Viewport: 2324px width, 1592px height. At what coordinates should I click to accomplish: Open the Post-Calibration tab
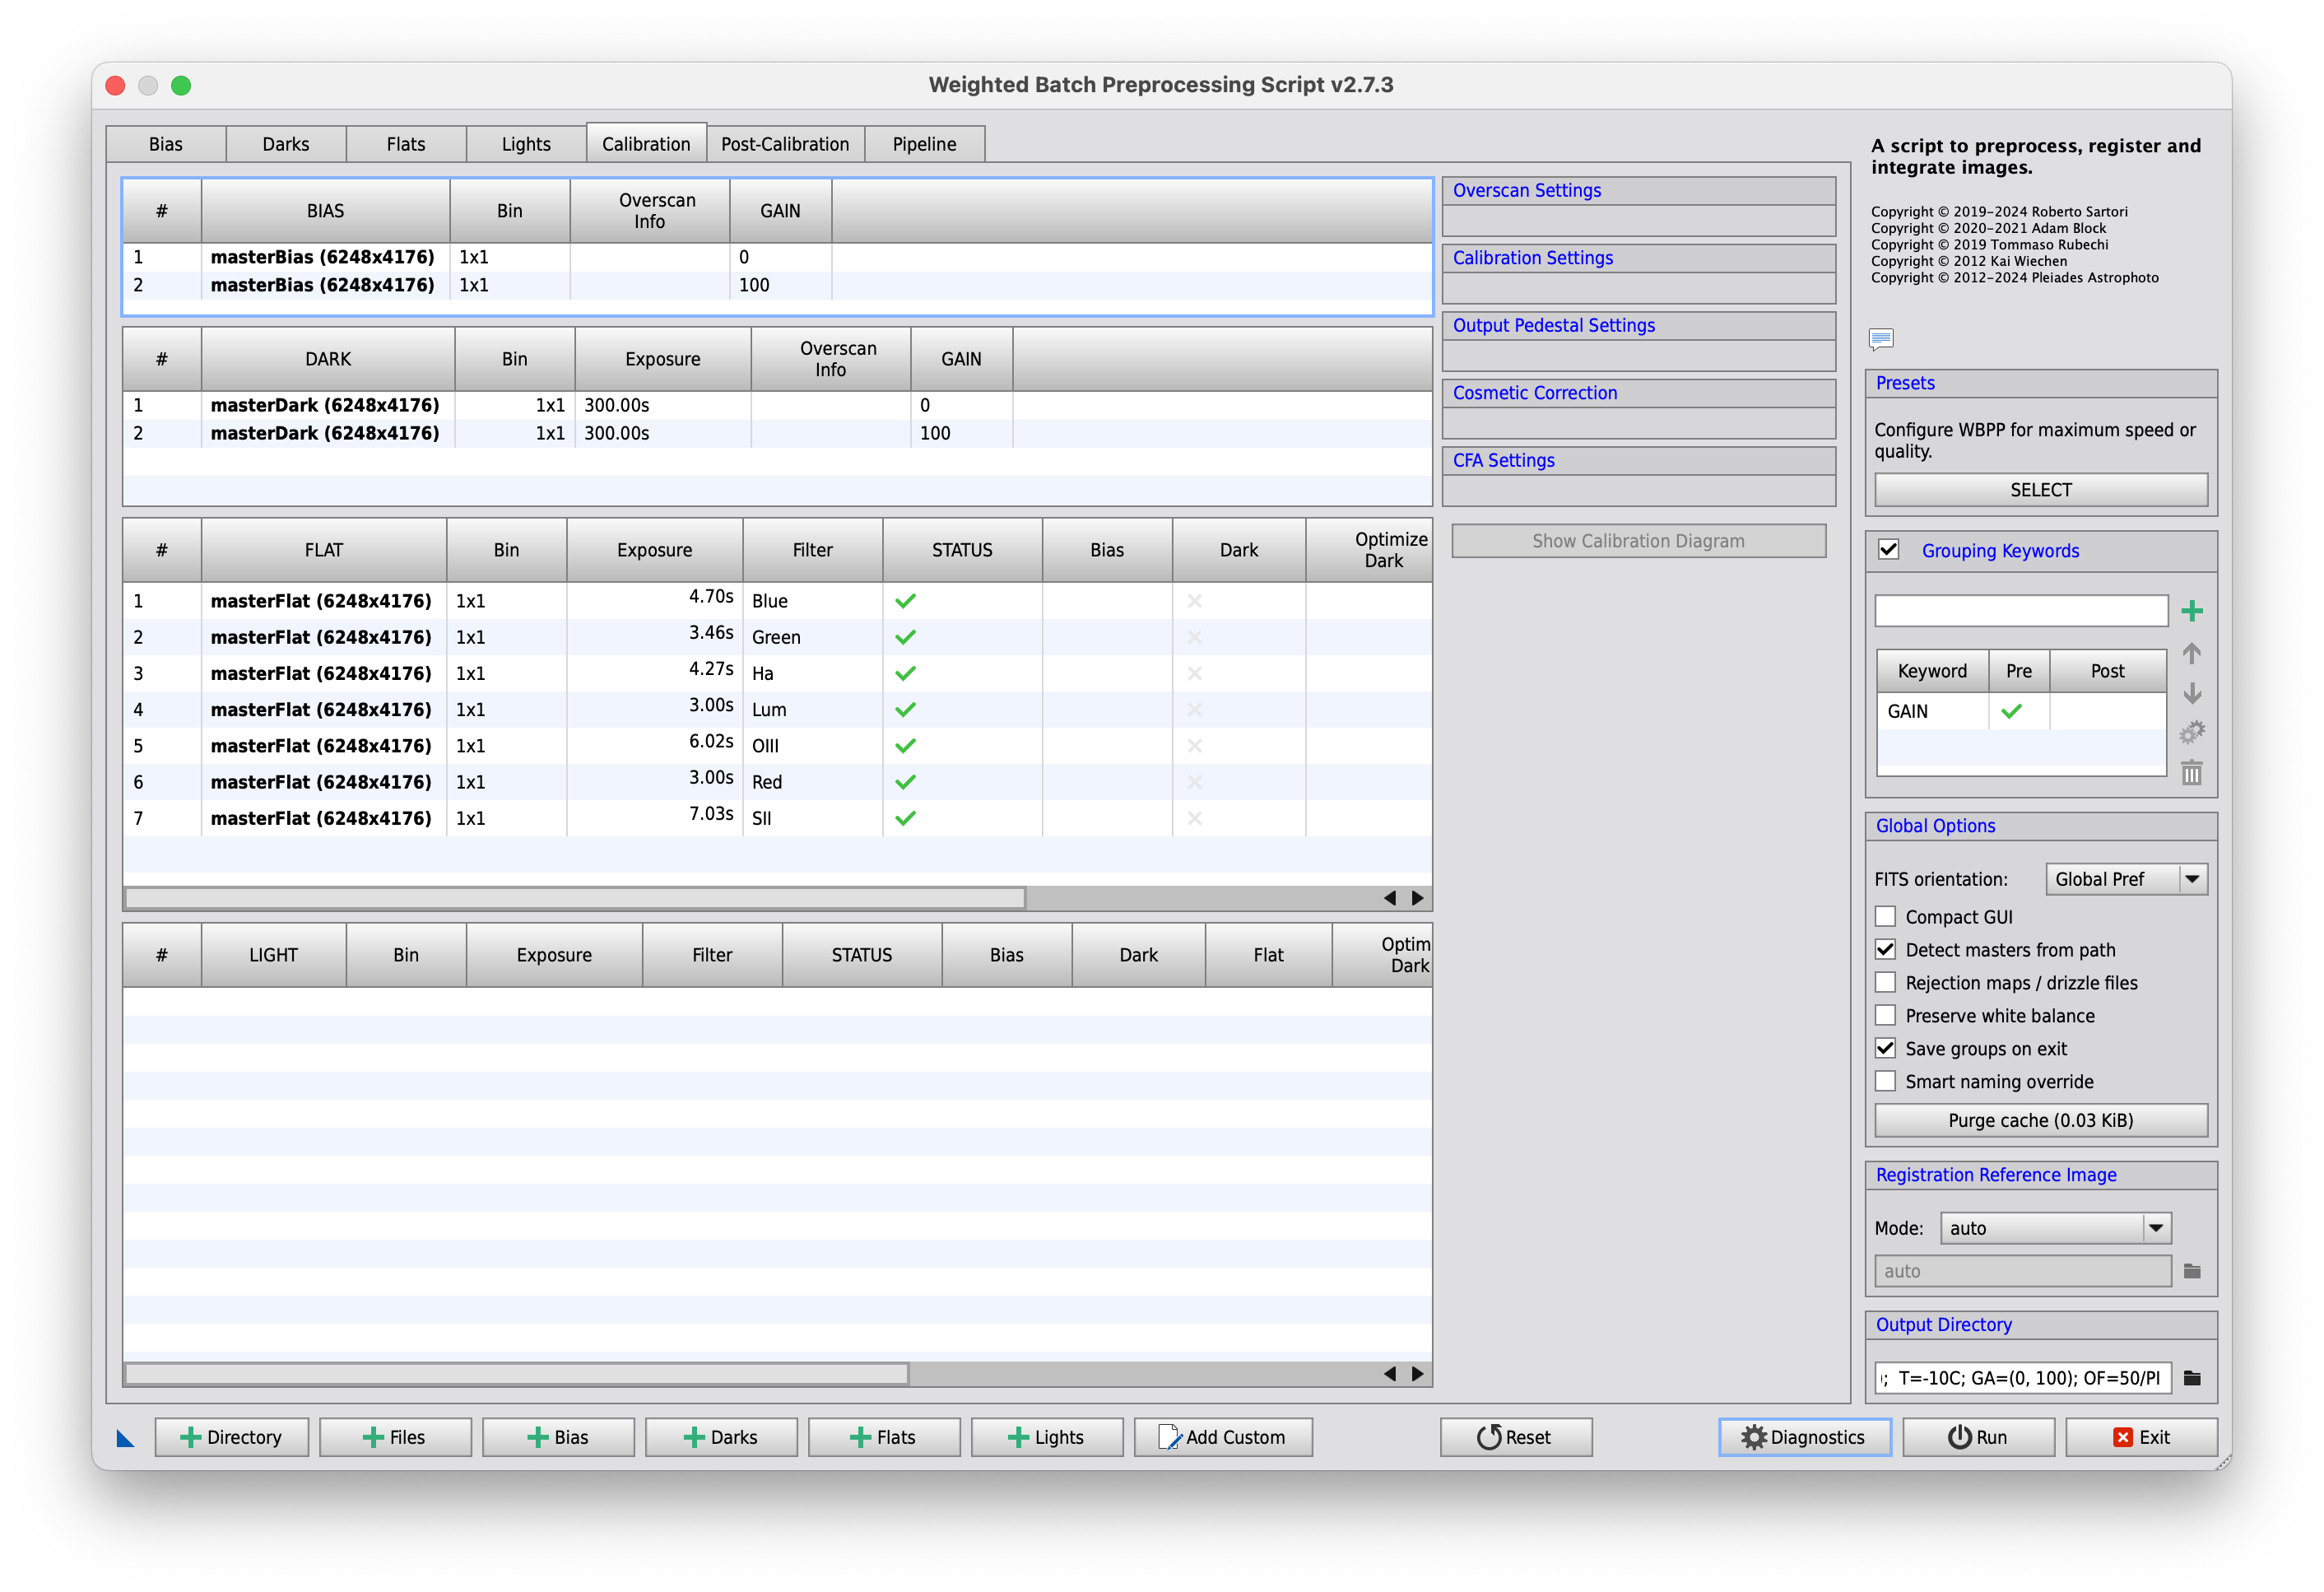pyautogui.click(x=785, y=144)
